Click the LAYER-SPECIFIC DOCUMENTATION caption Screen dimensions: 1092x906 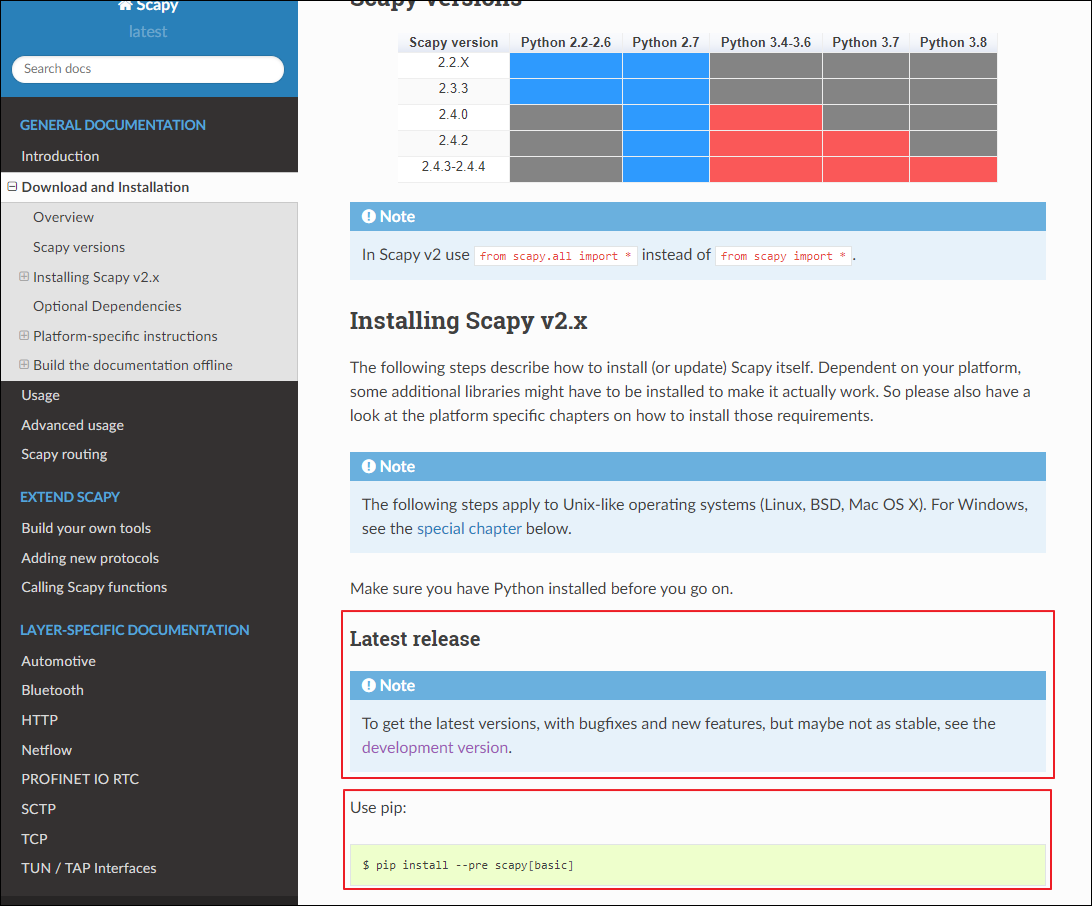coord(134,630)
